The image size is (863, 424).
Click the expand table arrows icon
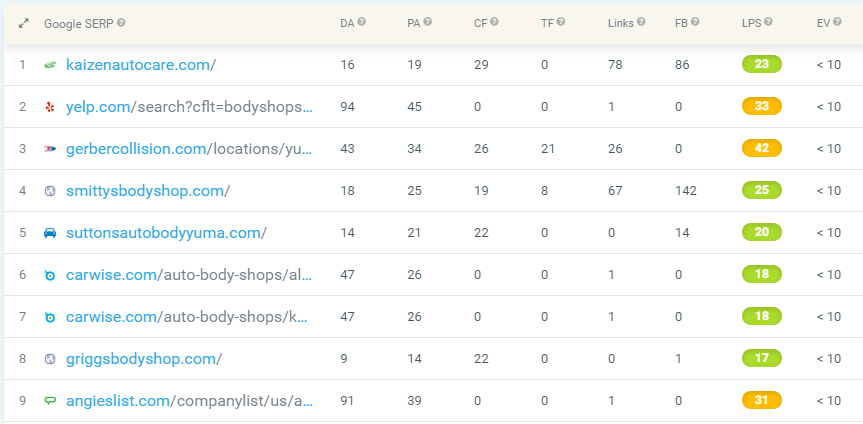(x=24, y=24)
